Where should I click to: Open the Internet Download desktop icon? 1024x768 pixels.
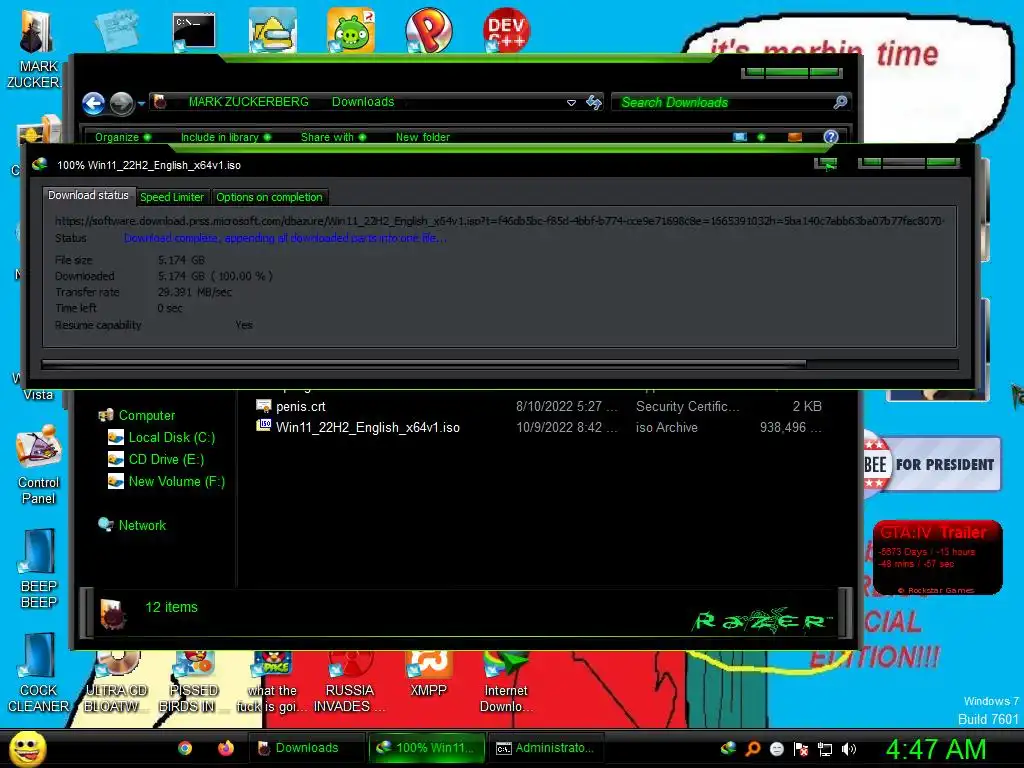[505, 682]
